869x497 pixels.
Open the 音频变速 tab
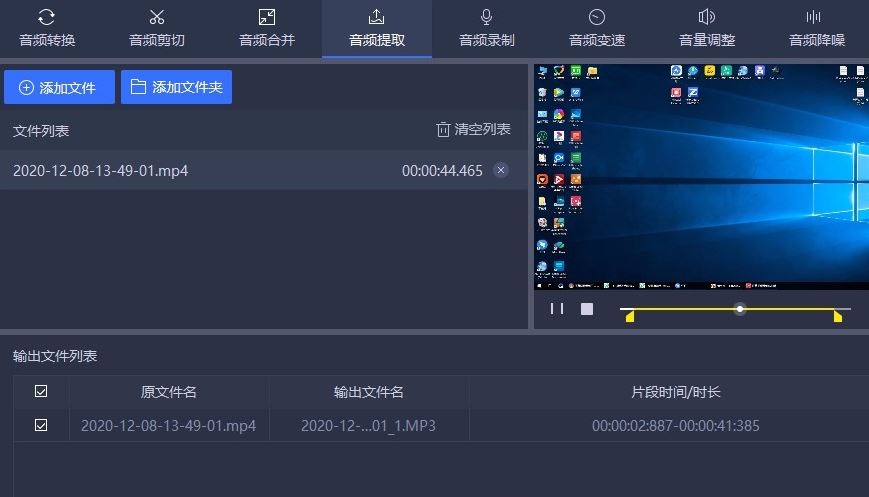(597, 28)
